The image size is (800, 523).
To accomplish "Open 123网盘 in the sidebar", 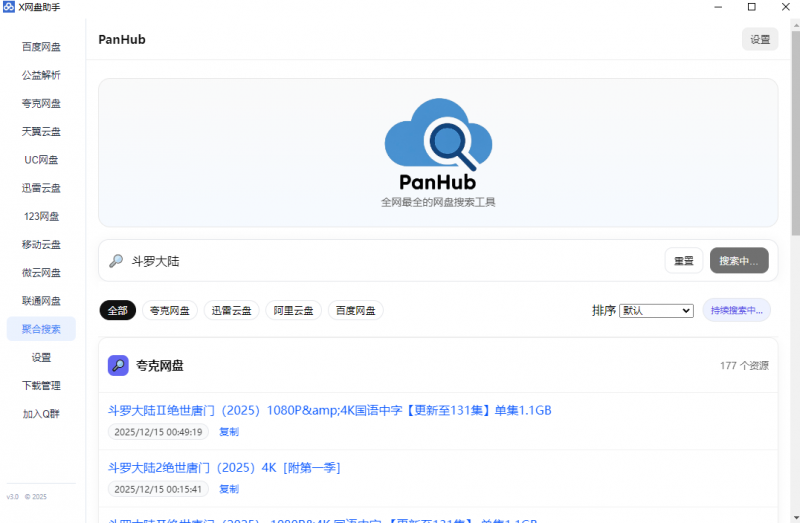I will (41, 216).
